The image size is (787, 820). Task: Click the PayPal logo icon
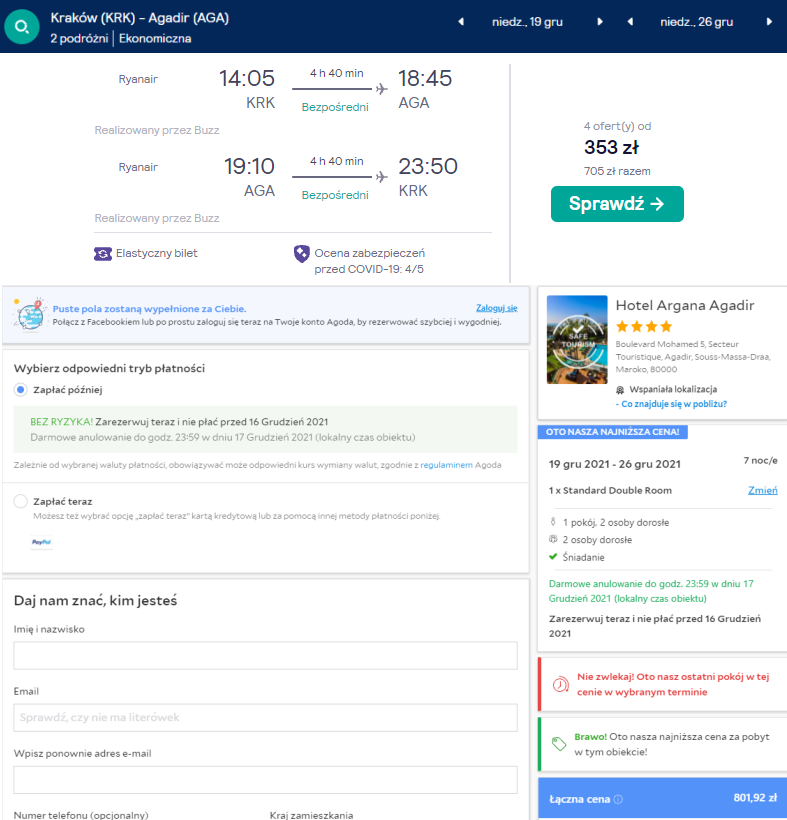tap(41, 542)
